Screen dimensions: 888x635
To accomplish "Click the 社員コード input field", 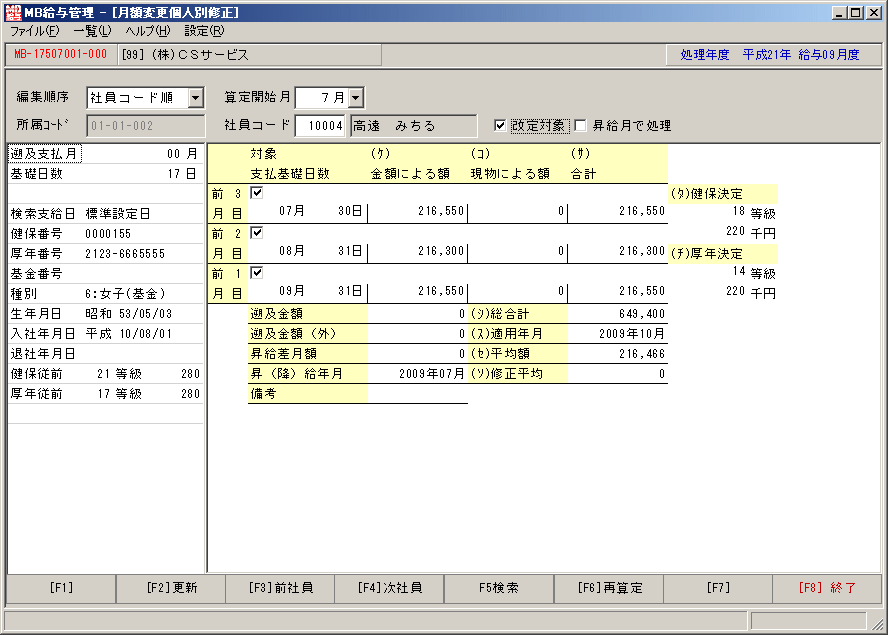I will 320,126.
